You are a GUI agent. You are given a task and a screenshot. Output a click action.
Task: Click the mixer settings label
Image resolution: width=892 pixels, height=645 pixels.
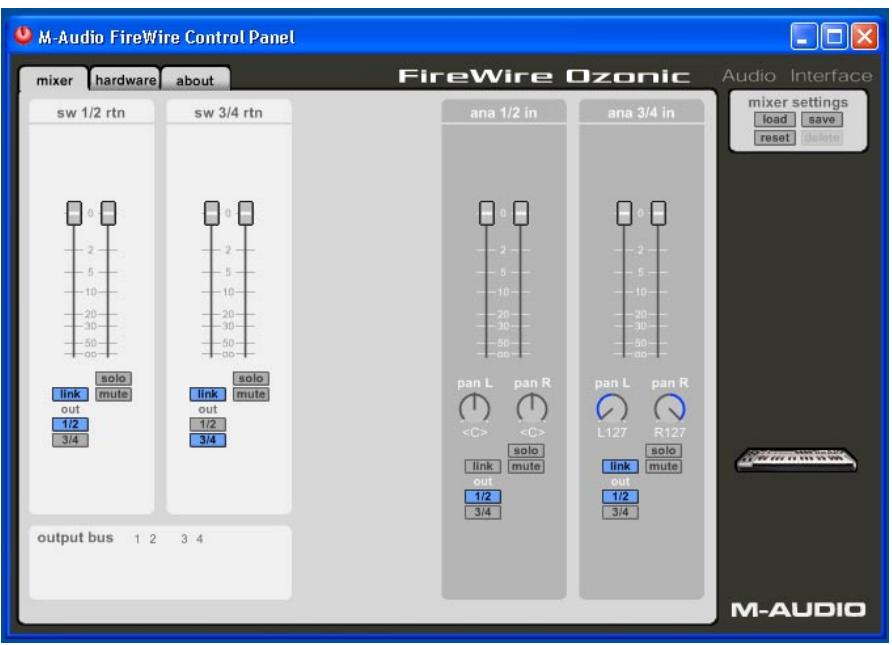pyautogui.click(x=798, y=102)
